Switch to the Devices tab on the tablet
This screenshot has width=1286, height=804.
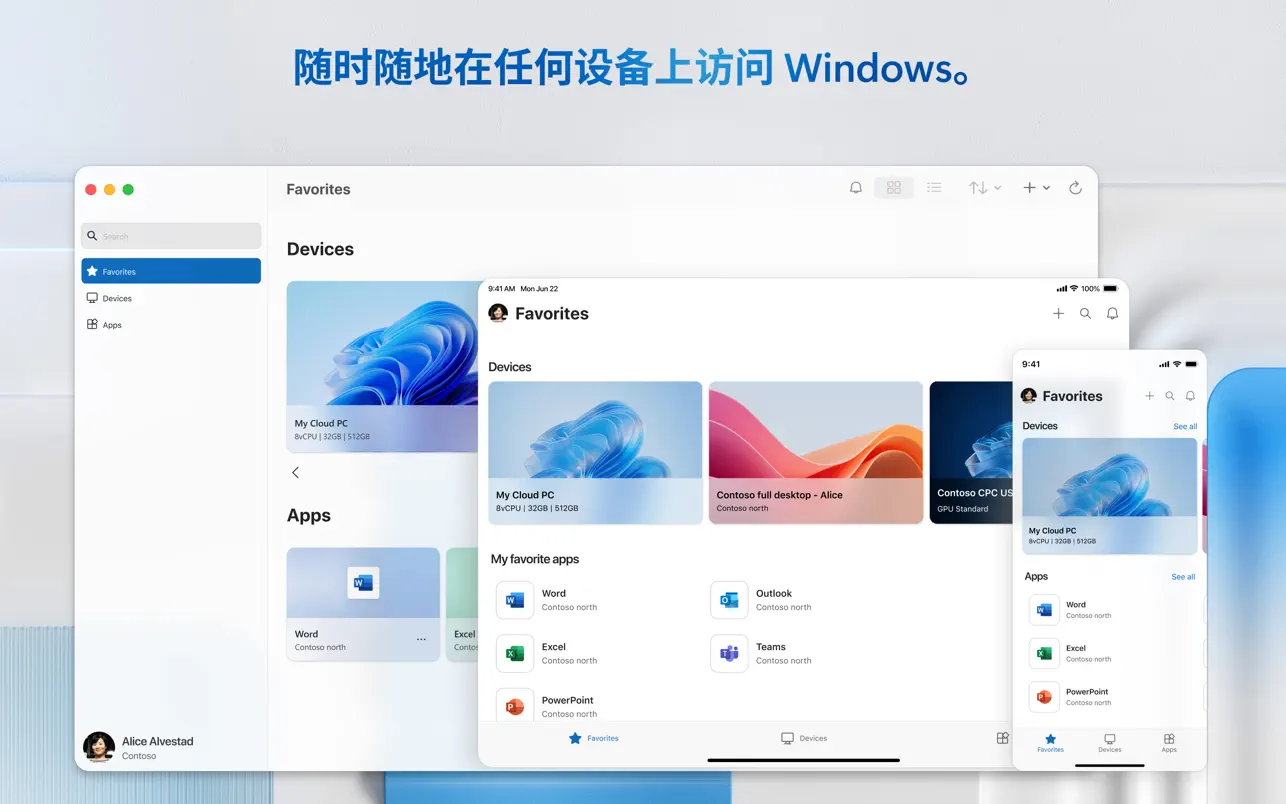[804, 738]
